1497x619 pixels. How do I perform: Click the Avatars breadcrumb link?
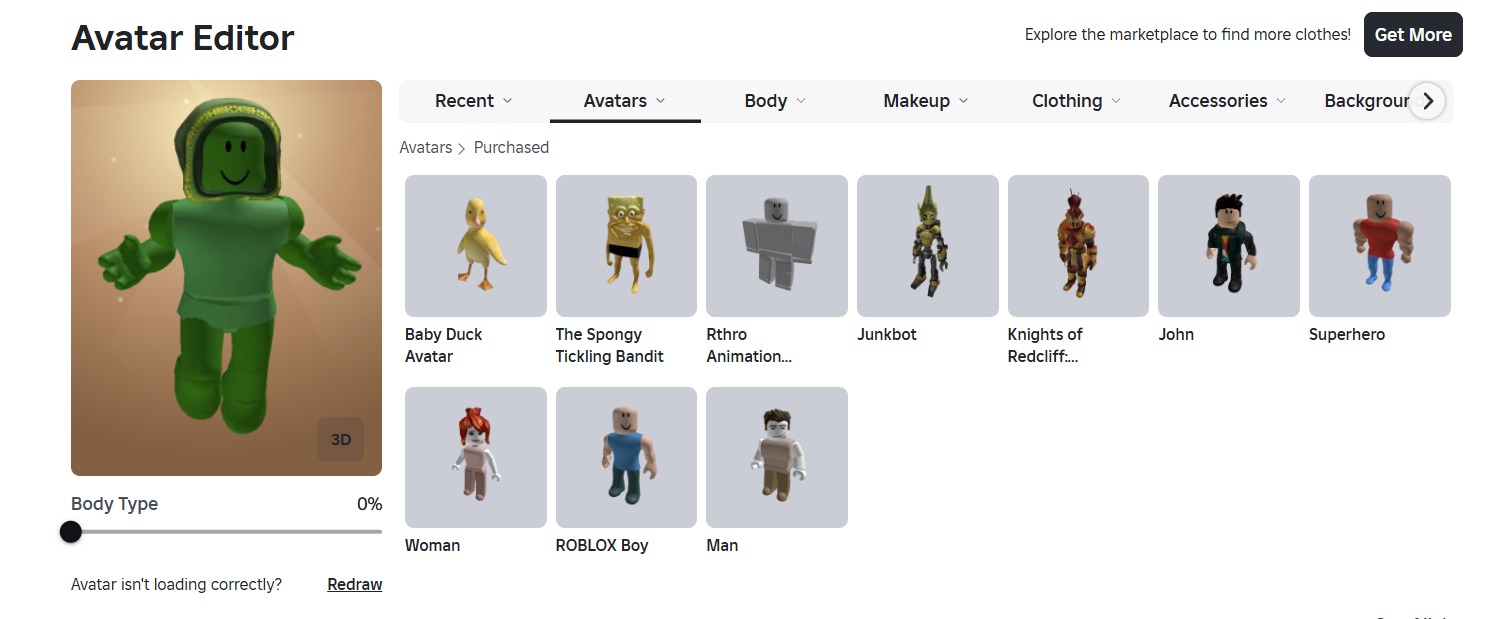(426, 147)
